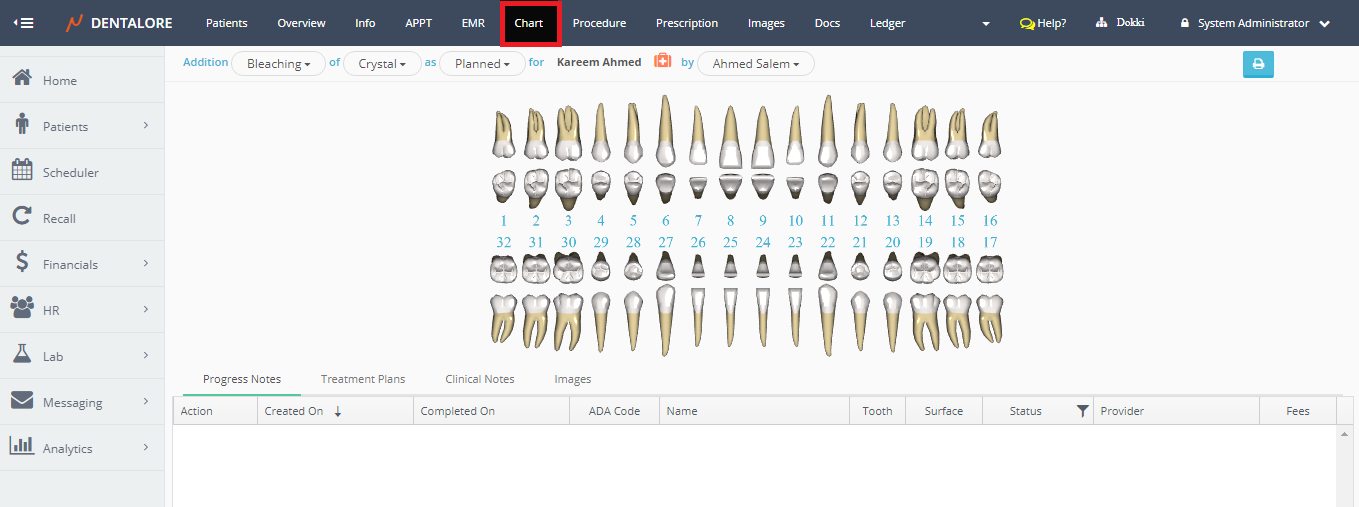The height and width of the screenshot is (507, 1359).
Task: Click the Status column filter icon
Action: tap(1082, 411)
